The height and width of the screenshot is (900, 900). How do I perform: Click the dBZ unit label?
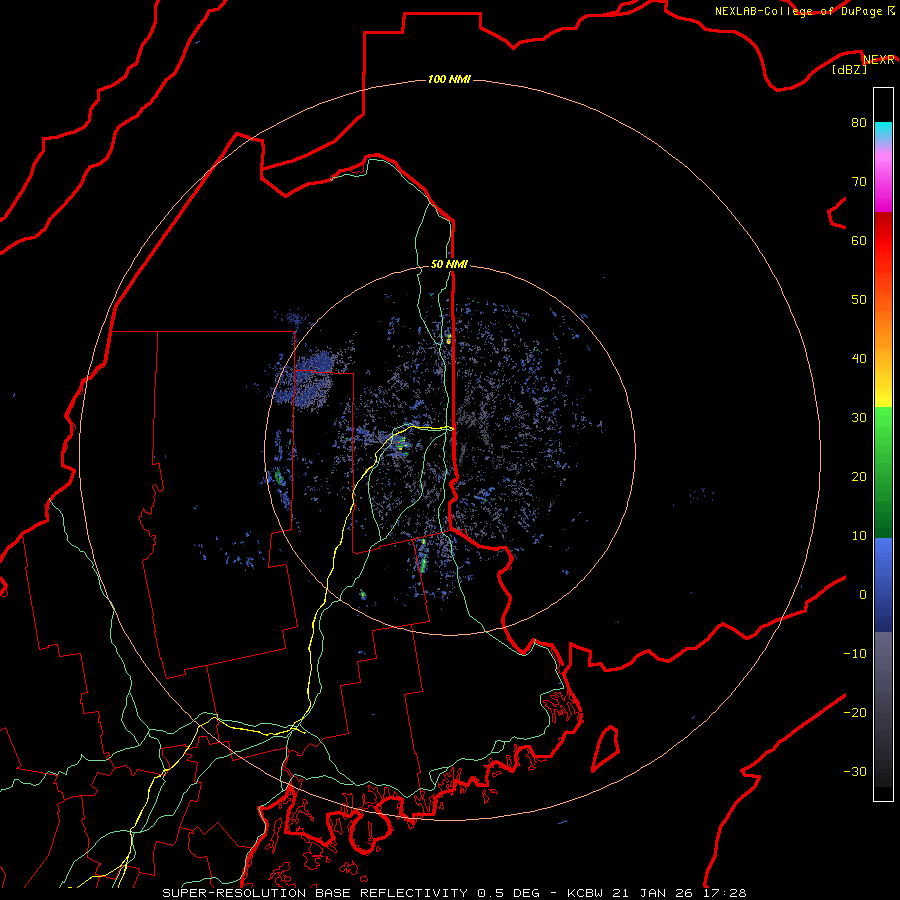[x=849, y=69]
